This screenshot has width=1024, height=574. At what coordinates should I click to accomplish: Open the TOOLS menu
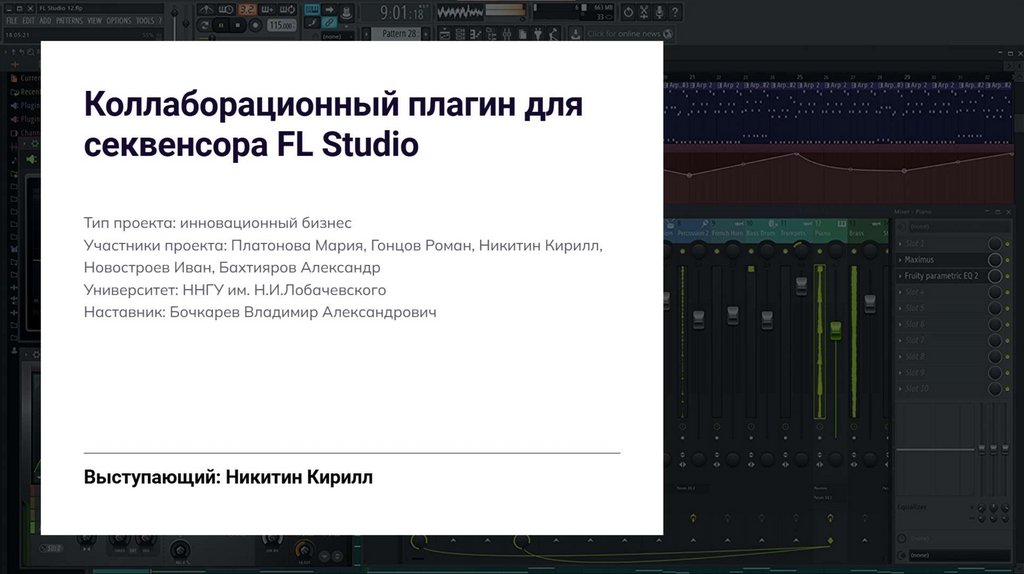point(145,21)
